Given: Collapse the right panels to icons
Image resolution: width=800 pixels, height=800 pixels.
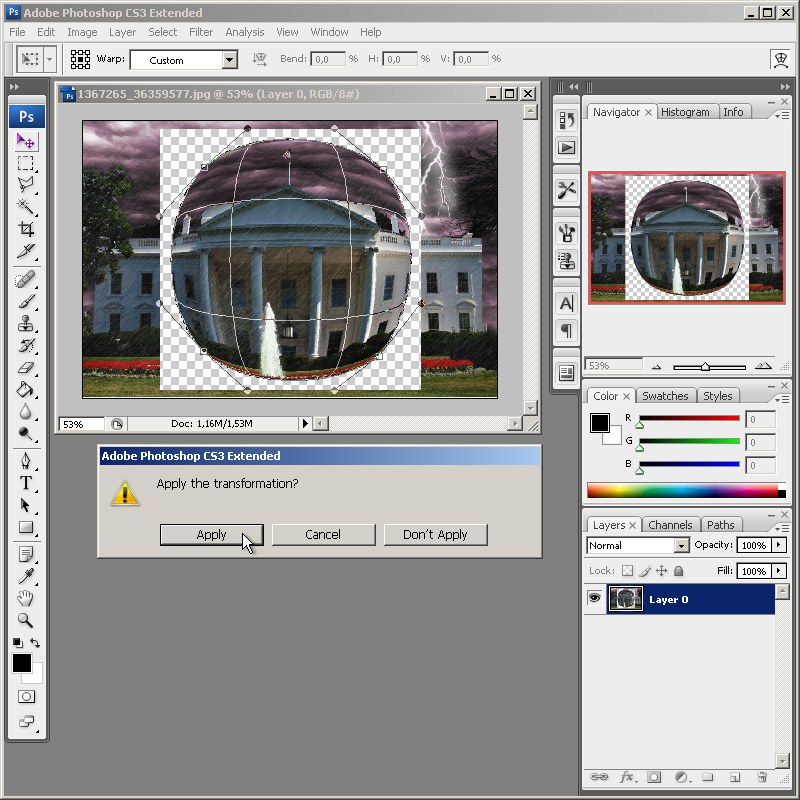Looking at the screenshot, I should coord(784,87).
